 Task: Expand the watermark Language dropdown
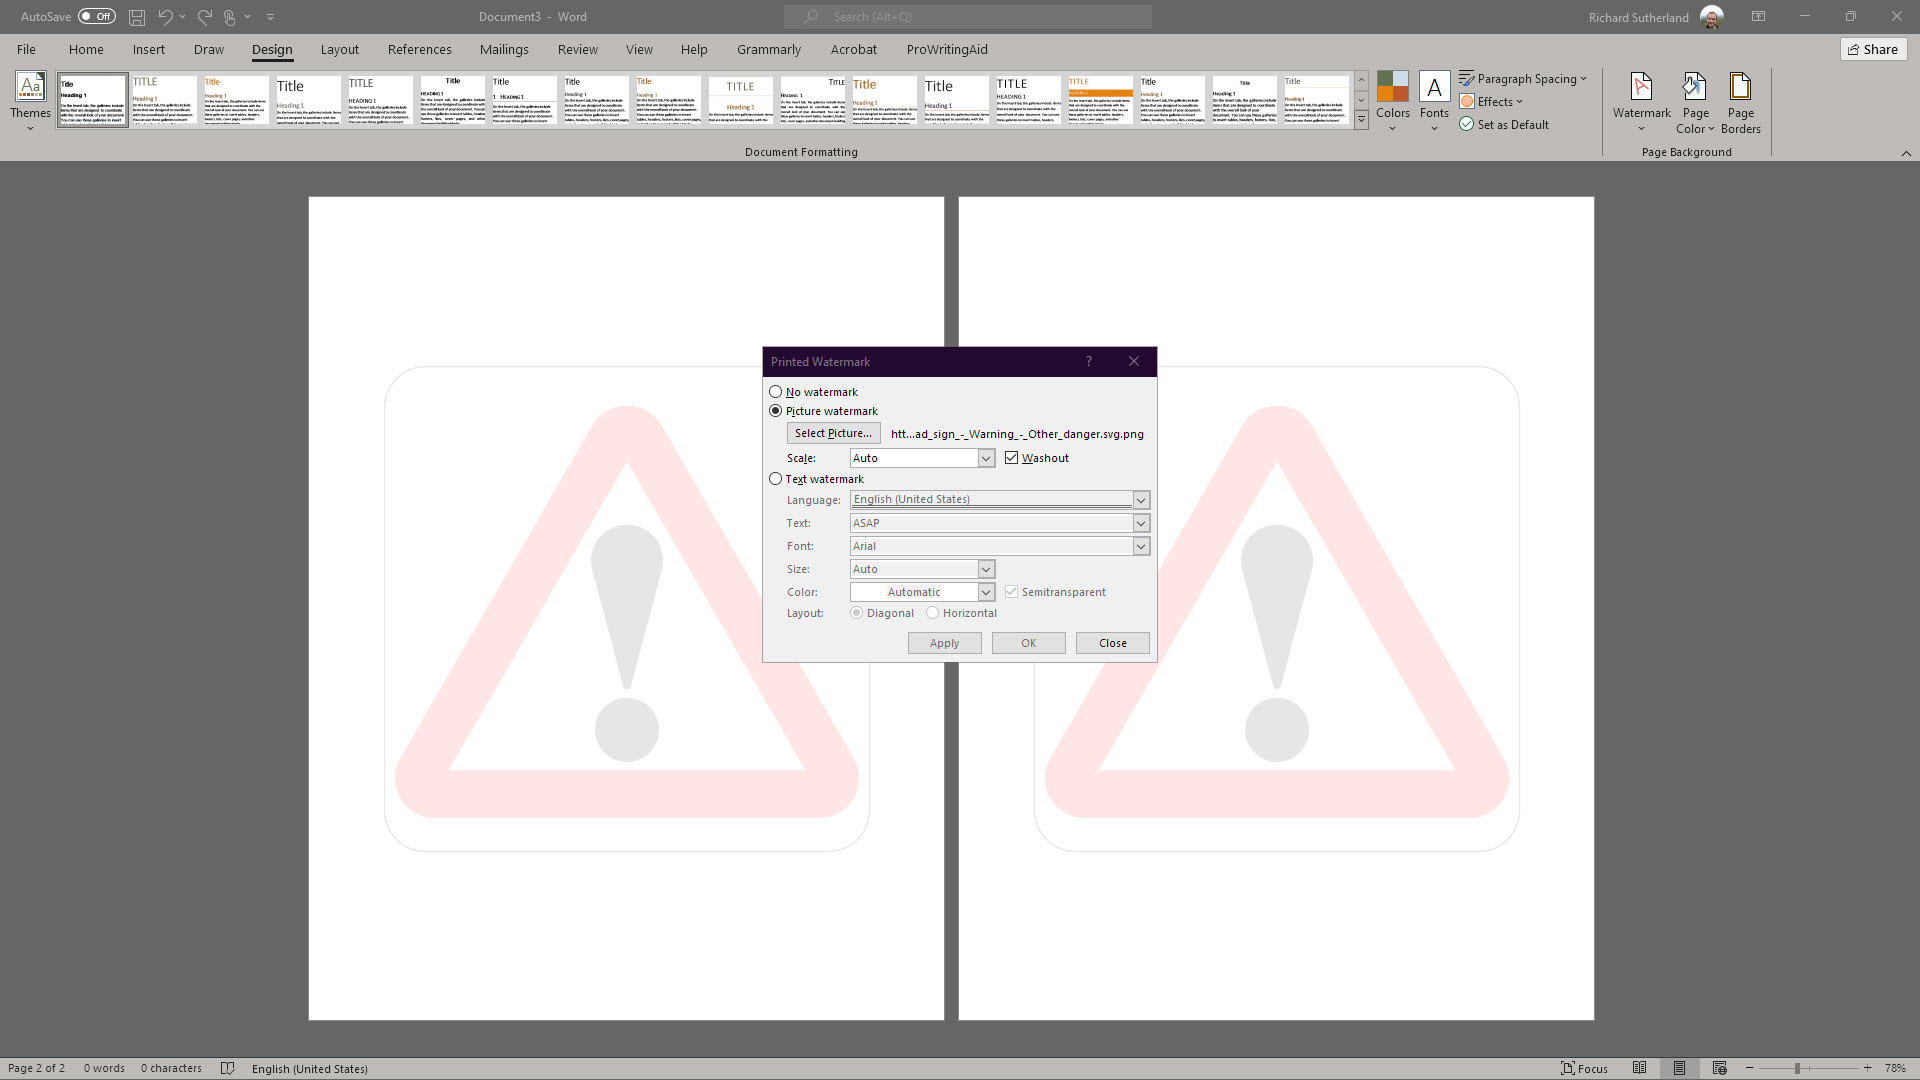click(x=1141, y=499)
